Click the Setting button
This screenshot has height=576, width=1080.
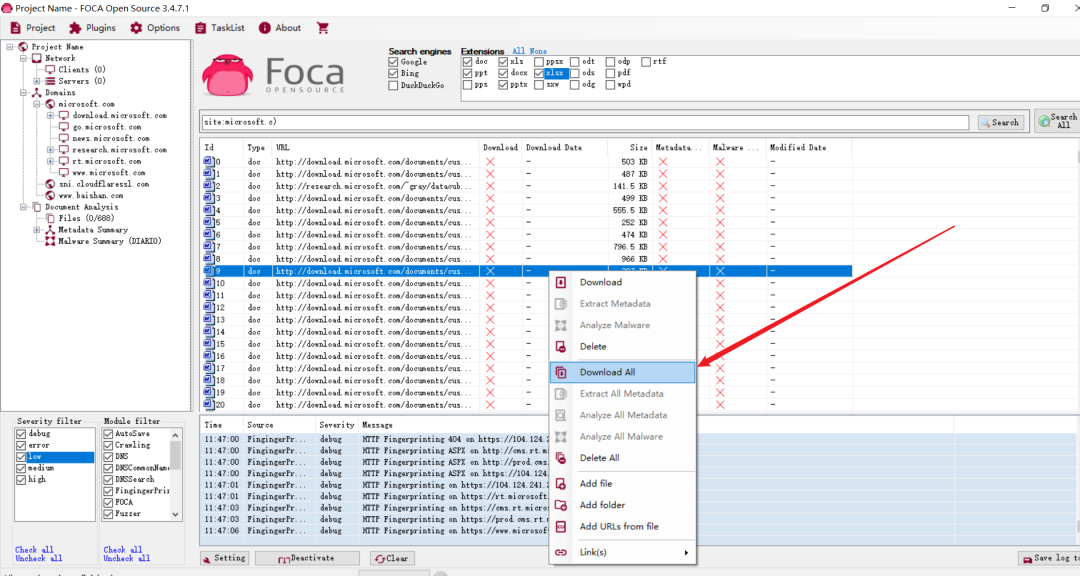[x=224, y=558]
